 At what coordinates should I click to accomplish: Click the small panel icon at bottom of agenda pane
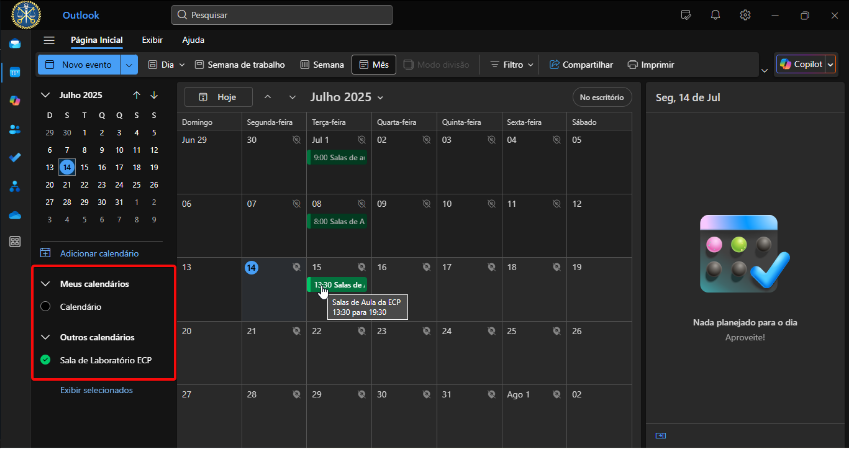[661, 436]
